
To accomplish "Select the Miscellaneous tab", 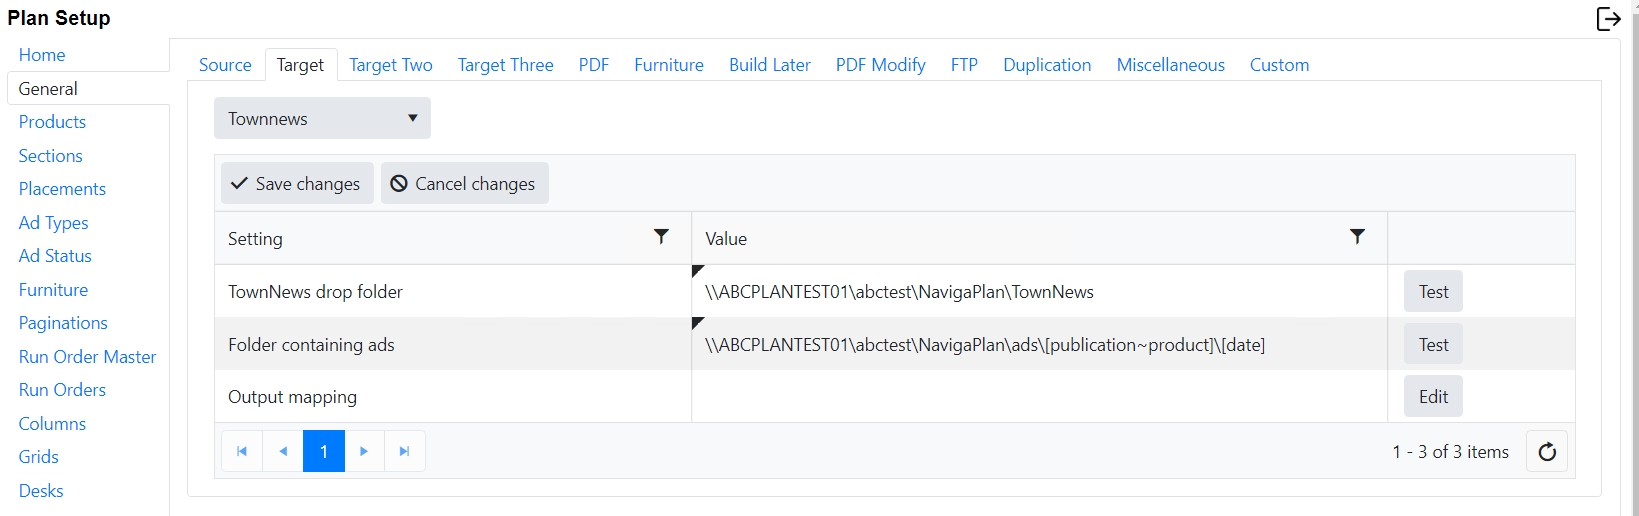I will coord(1170,65).
